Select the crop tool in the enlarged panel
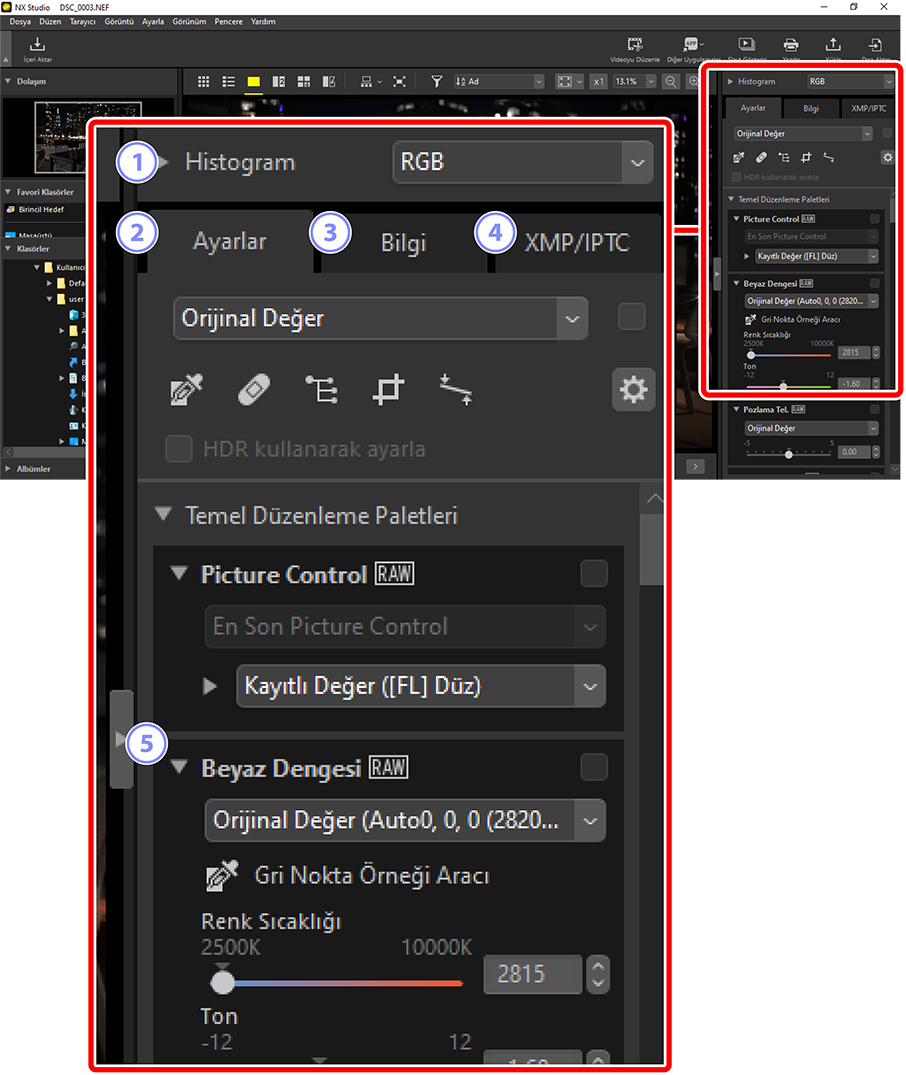The width and height of the screenshot is (906, 1075). [388, 390]
